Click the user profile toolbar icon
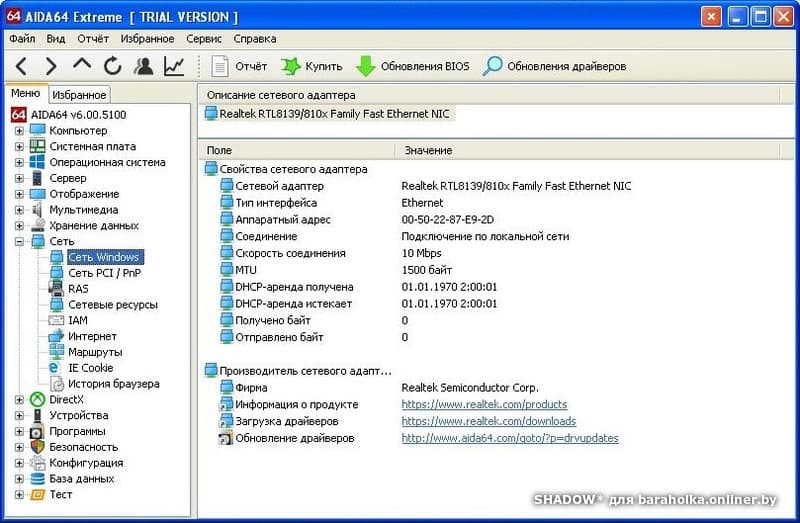The height and width of the screenshot is (523, 800). coord(143,66)
